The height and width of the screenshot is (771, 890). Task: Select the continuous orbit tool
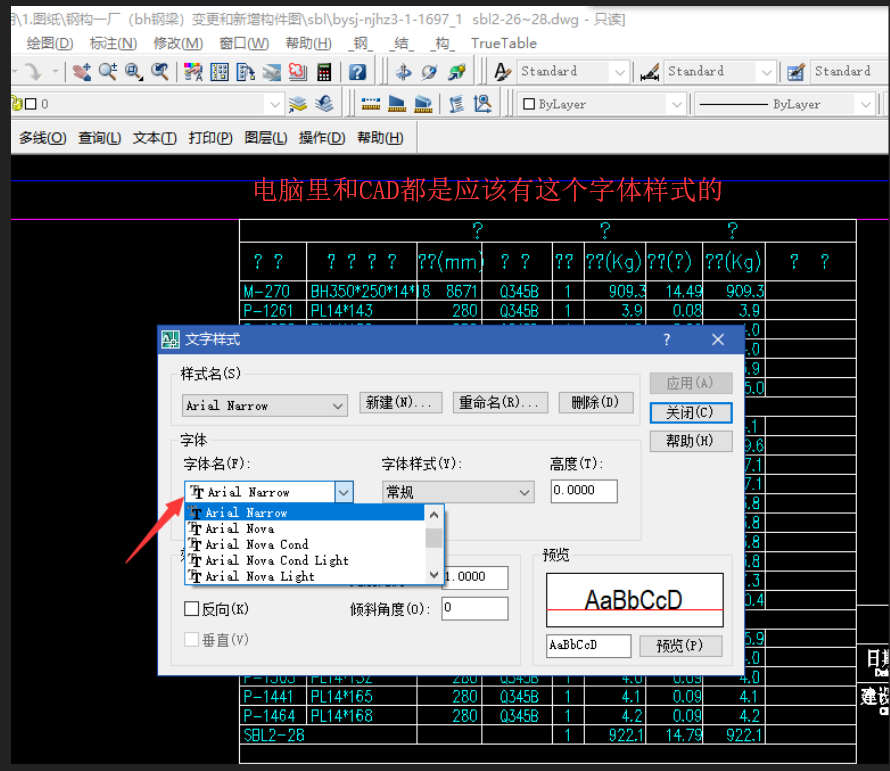point(456,72)
